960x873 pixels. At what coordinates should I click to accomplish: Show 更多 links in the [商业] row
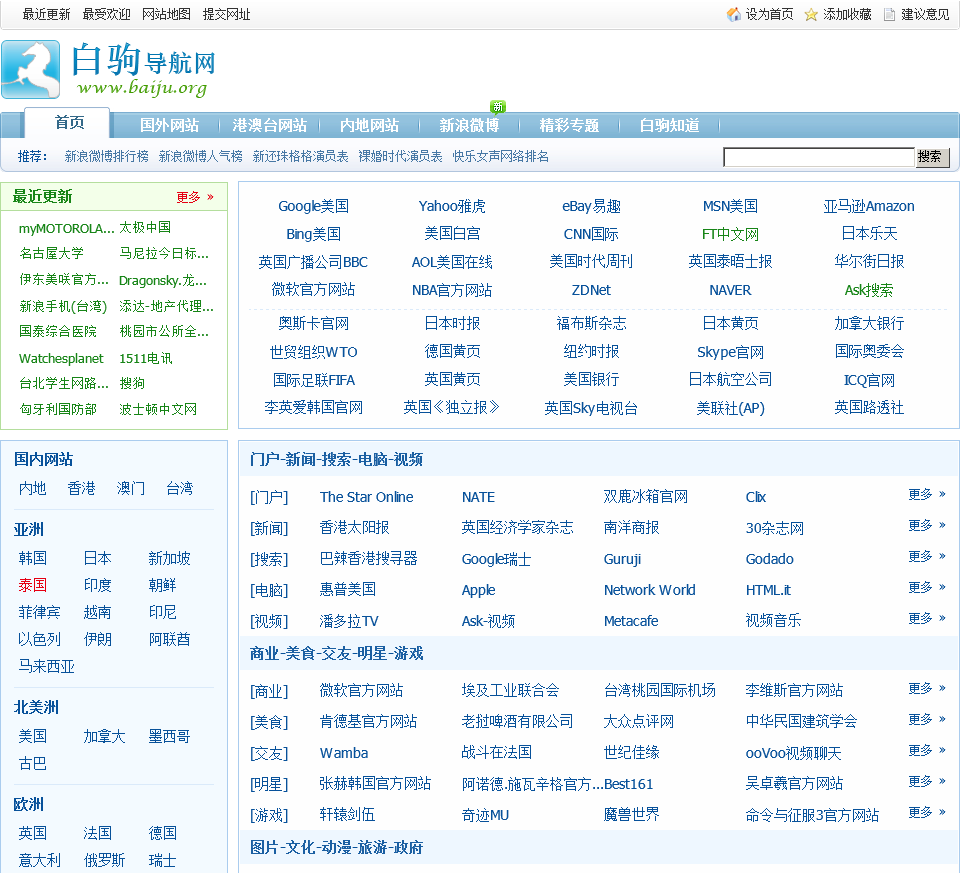926,689
